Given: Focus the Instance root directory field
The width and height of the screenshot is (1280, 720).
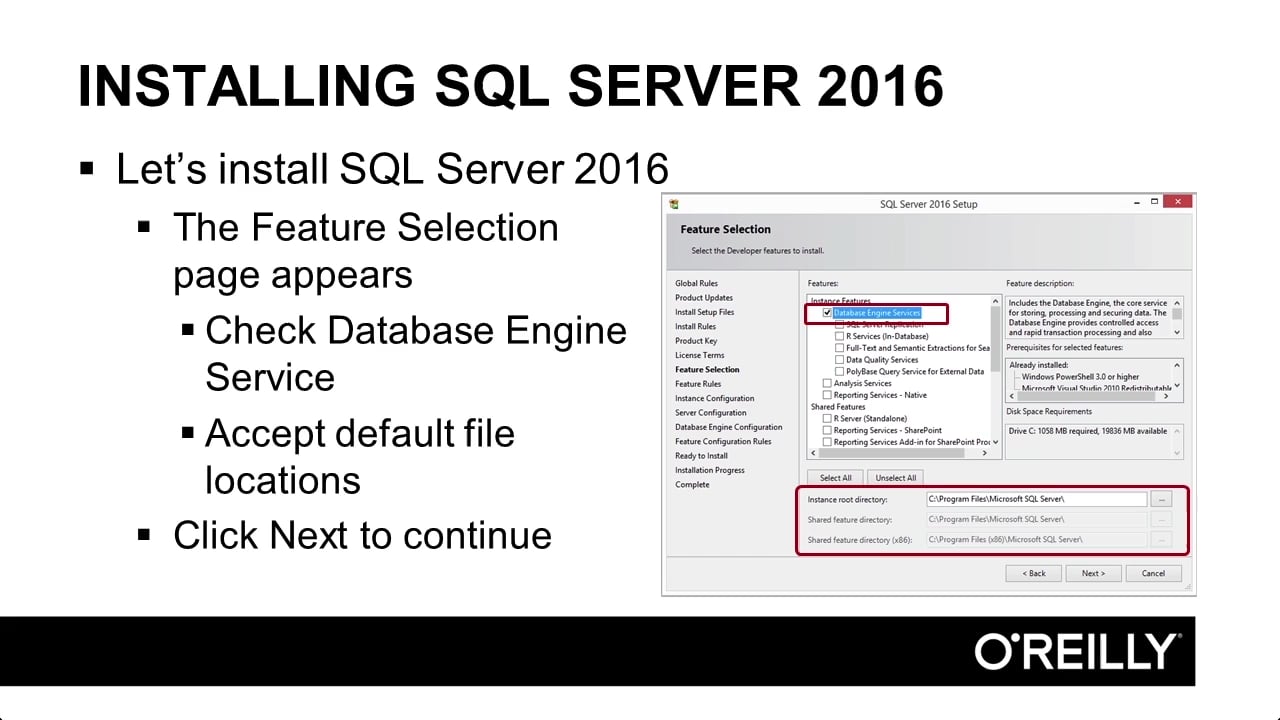Looking at the screenshot, I should (x=1036, y=498).
